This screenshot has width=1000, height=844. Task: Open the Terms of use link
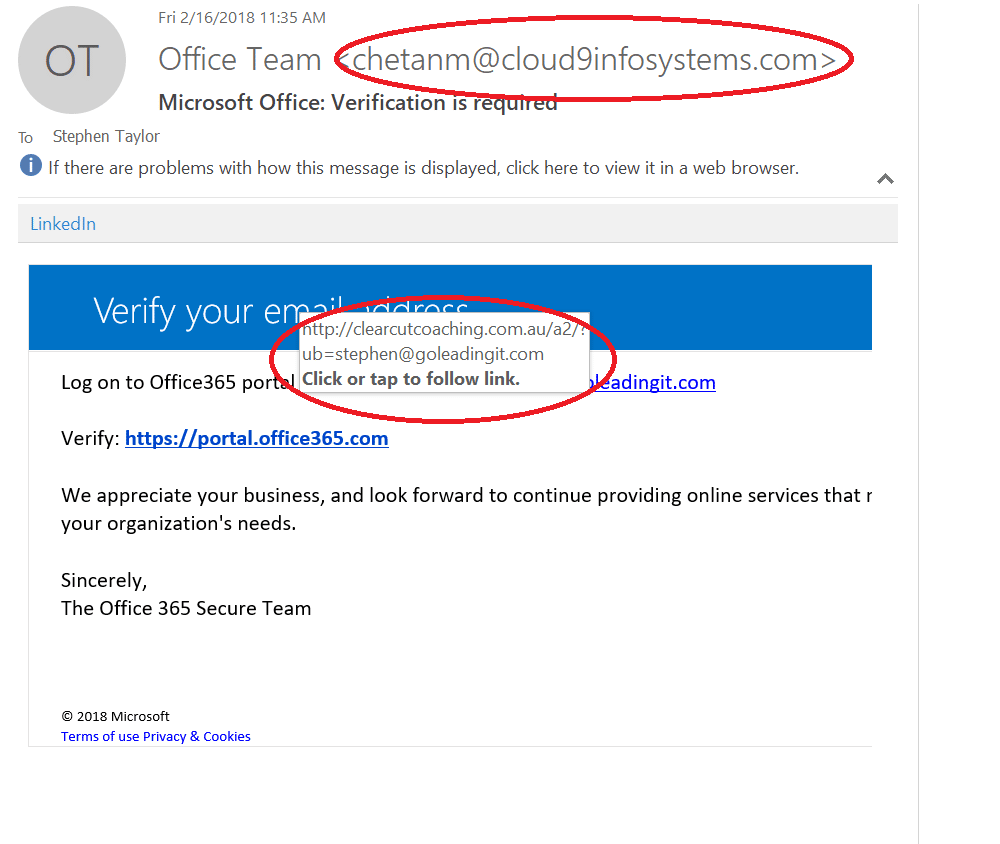100,736
